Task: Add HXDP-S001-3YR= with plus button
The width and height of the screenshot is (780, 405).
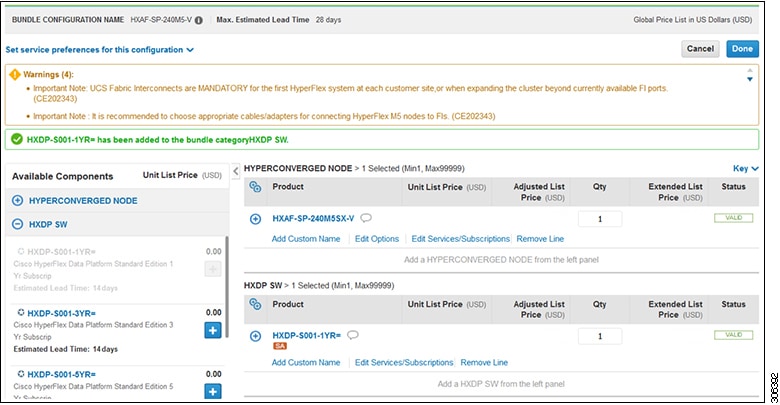Action: tap(213, 330)
